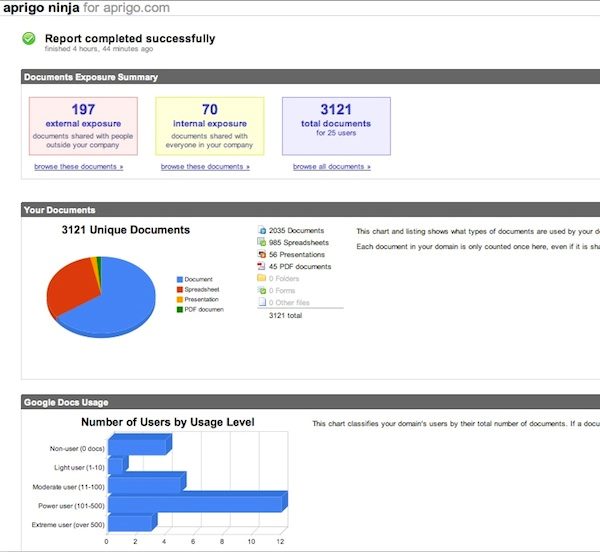The image size is (600, 552).
Task: Click the '3121 total' text
Action: (285, 316)
